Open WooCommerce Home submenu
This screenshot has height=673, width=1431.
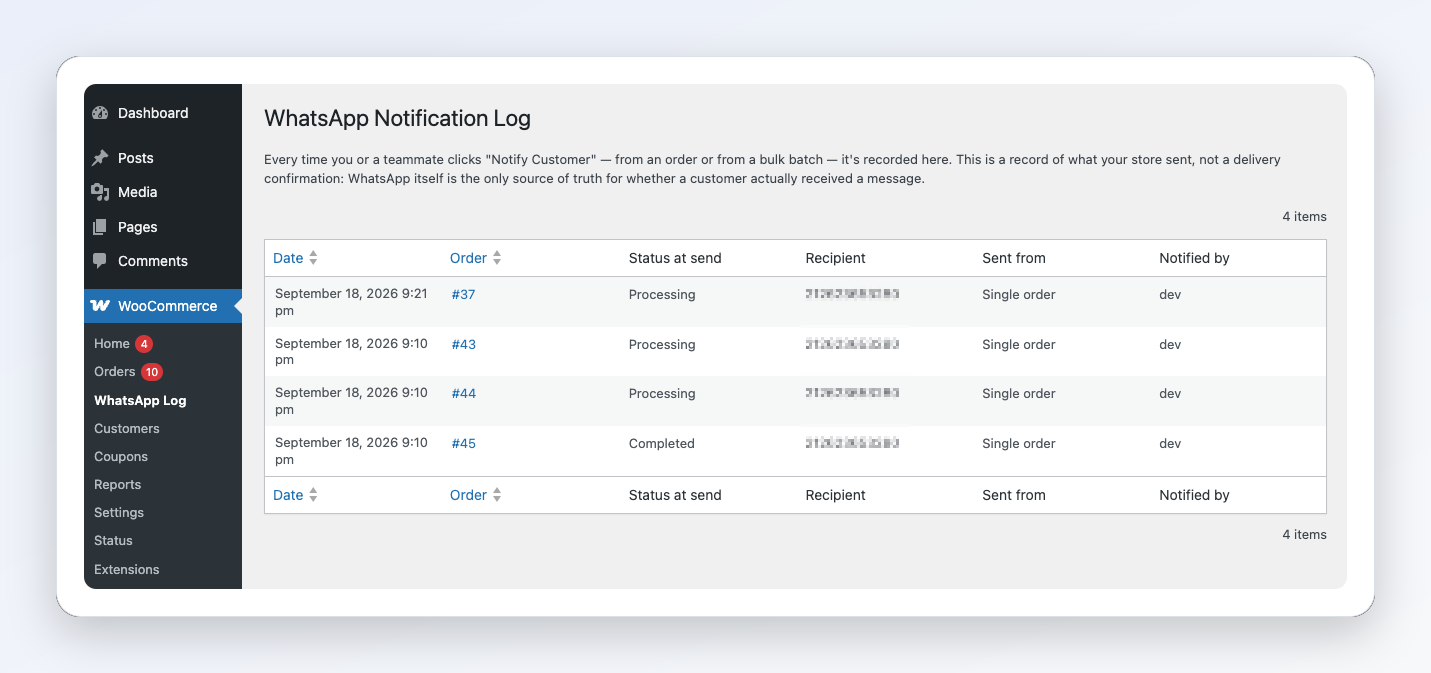click(112, 344)
